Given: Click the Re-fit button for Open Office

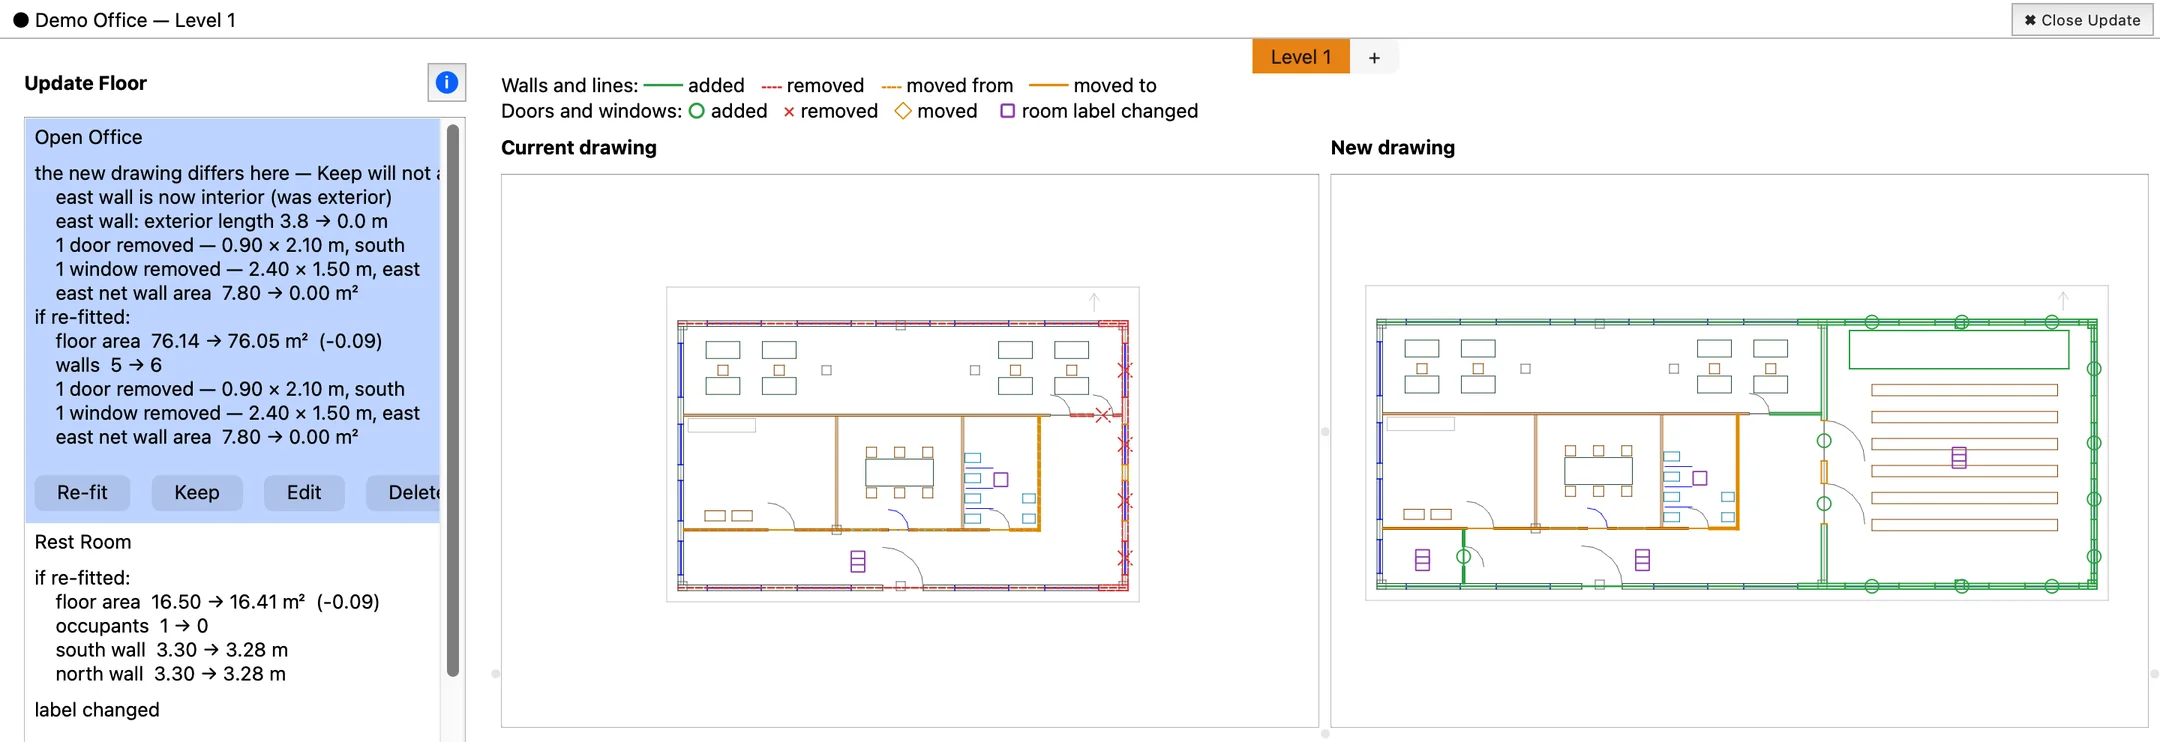Looking at the screenshot, I should pyautogui.click(x=82, y=492).
